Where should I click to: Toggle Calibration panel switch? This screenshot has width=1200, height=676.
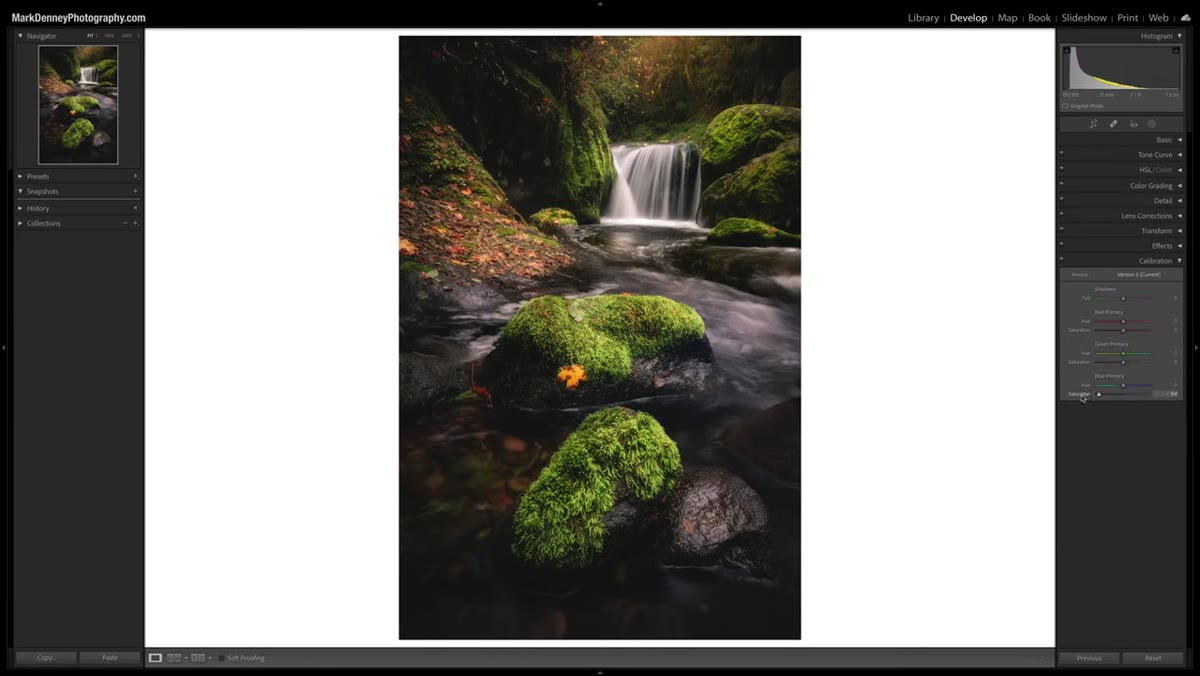coord(1062,260)
